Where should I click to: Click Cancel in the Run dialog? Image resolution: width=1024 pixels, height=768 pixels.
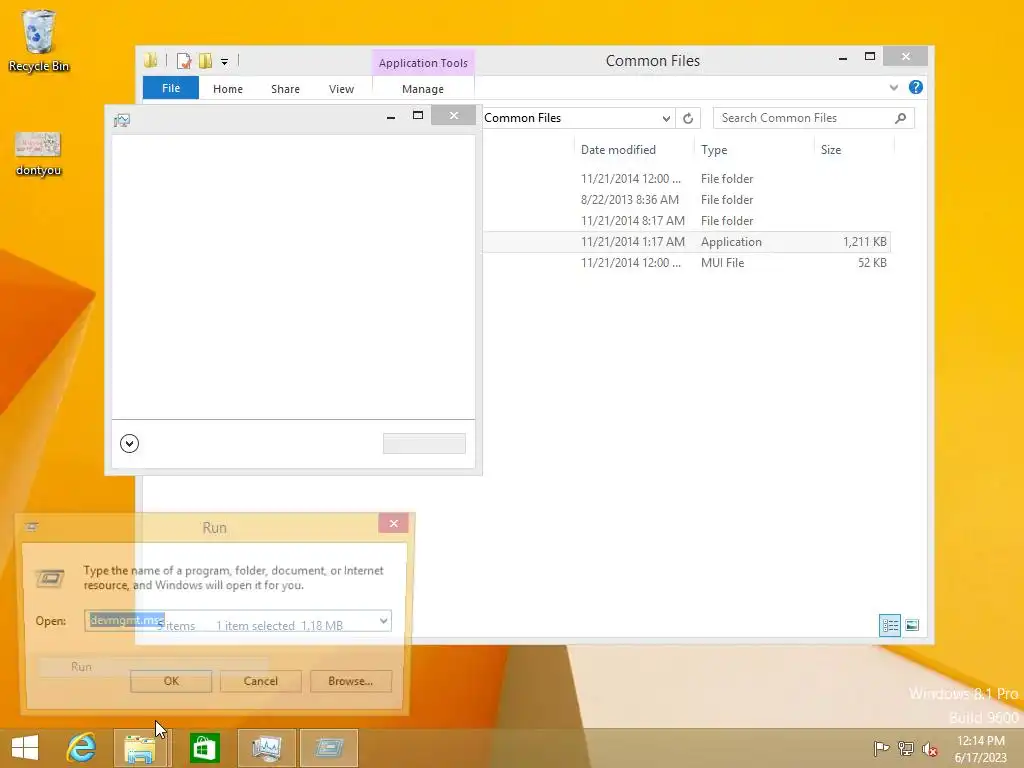coord(261,681)
